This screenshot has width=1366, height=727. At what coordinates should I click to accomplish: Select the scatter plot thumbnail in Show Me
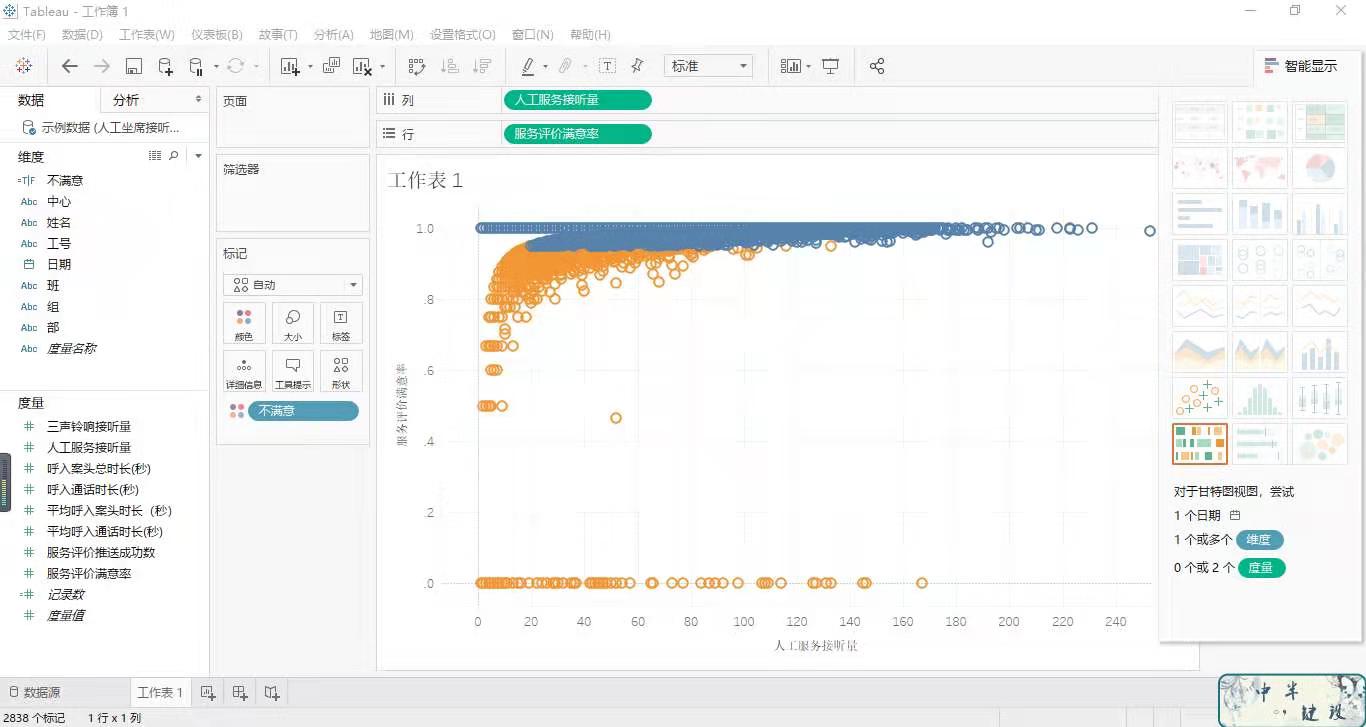coord(1199,398)
